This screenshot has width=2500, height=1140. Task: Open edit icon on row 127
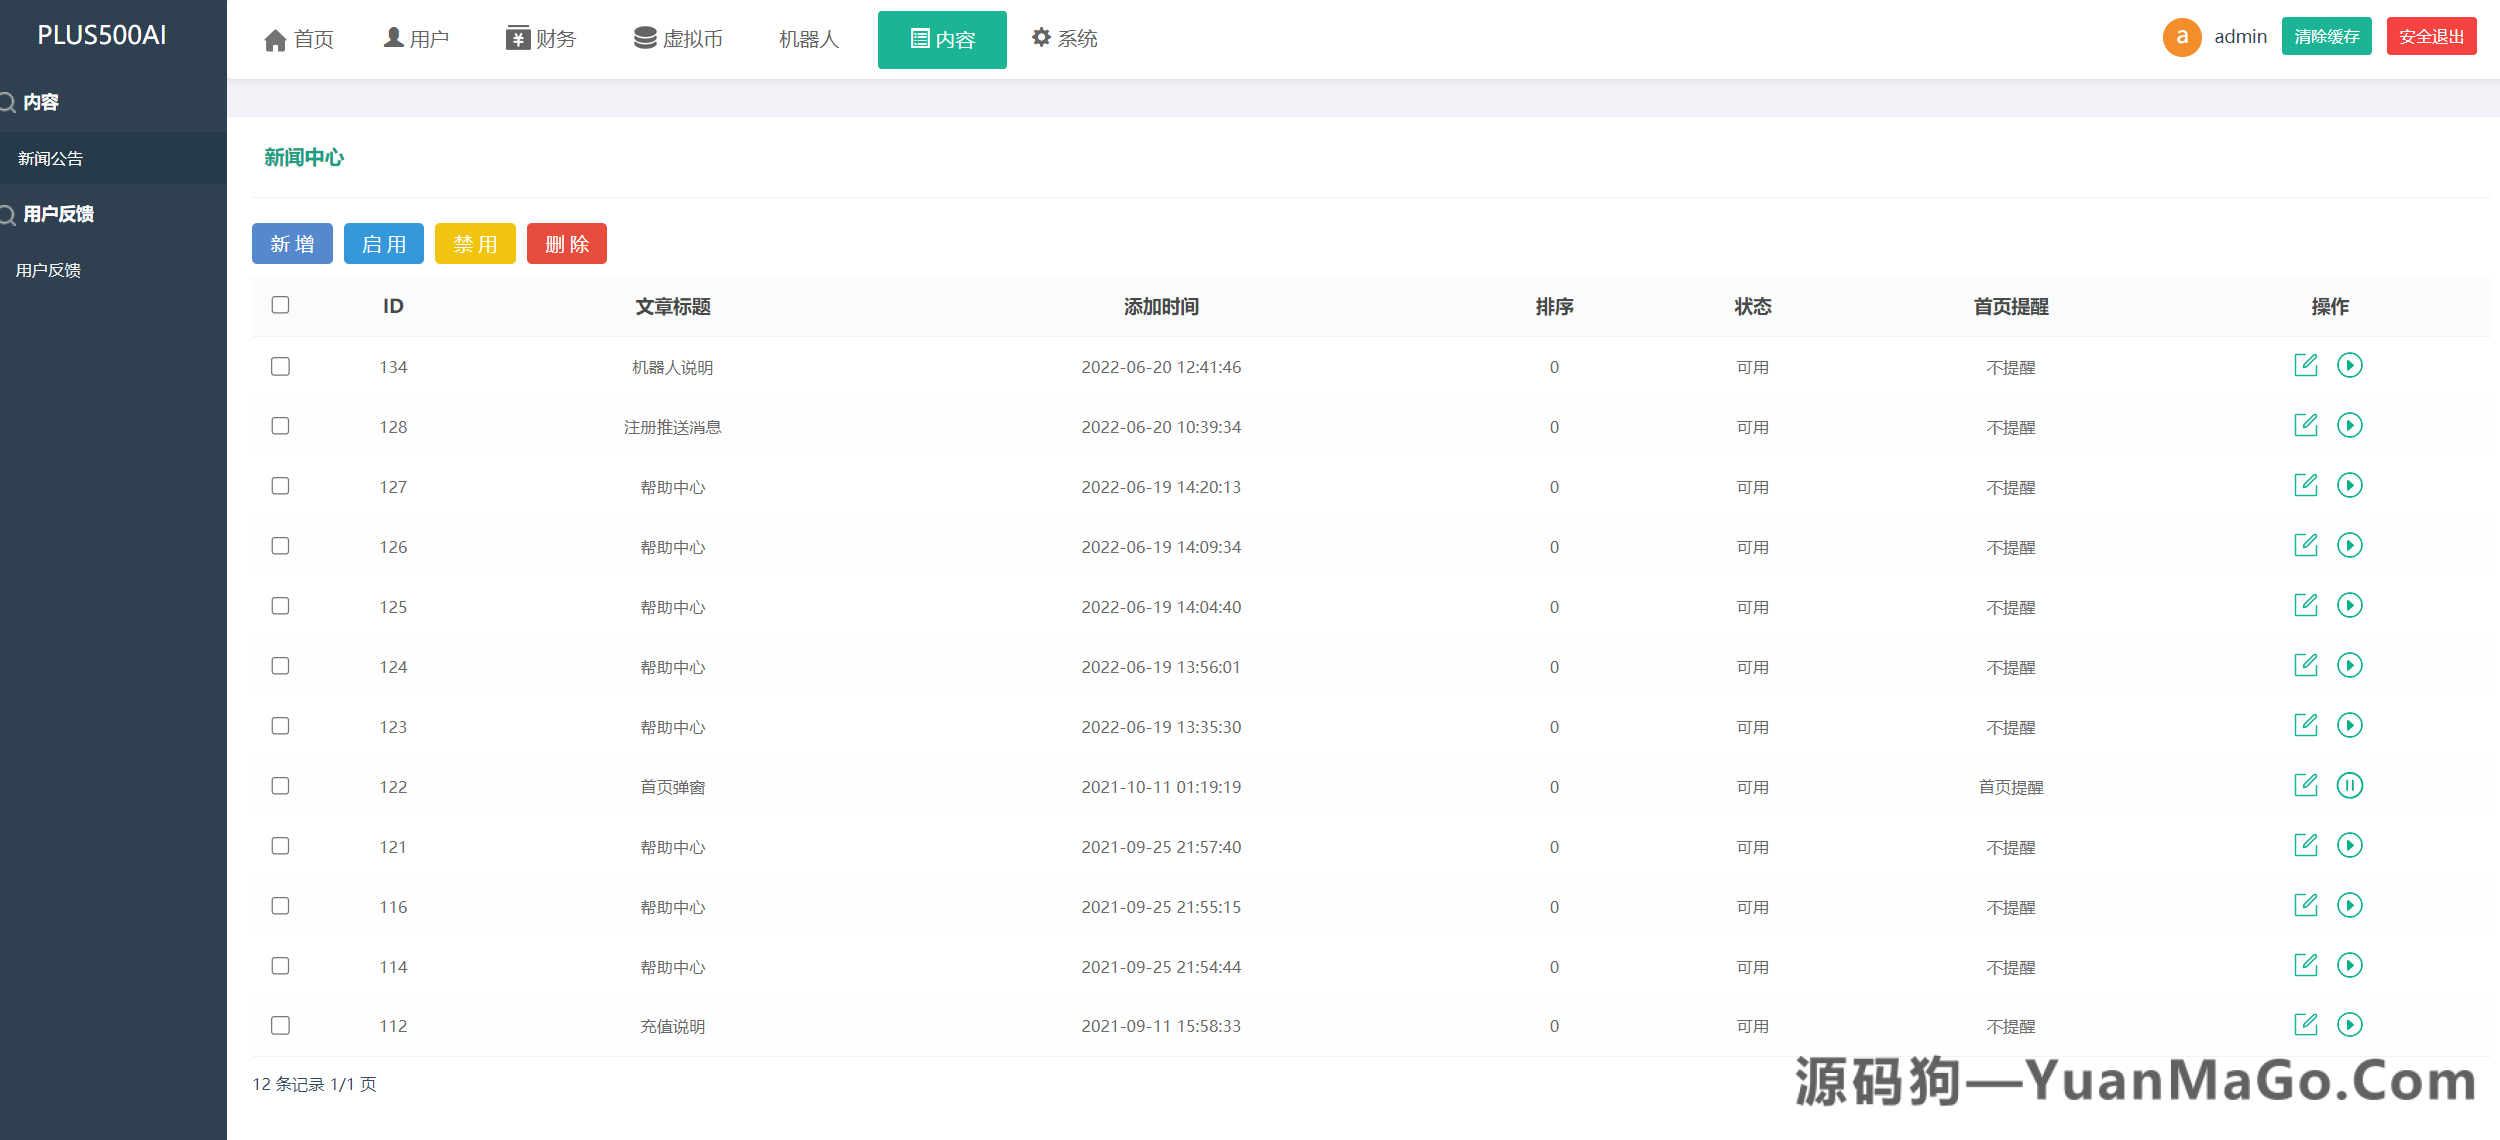click(2305, 485)
